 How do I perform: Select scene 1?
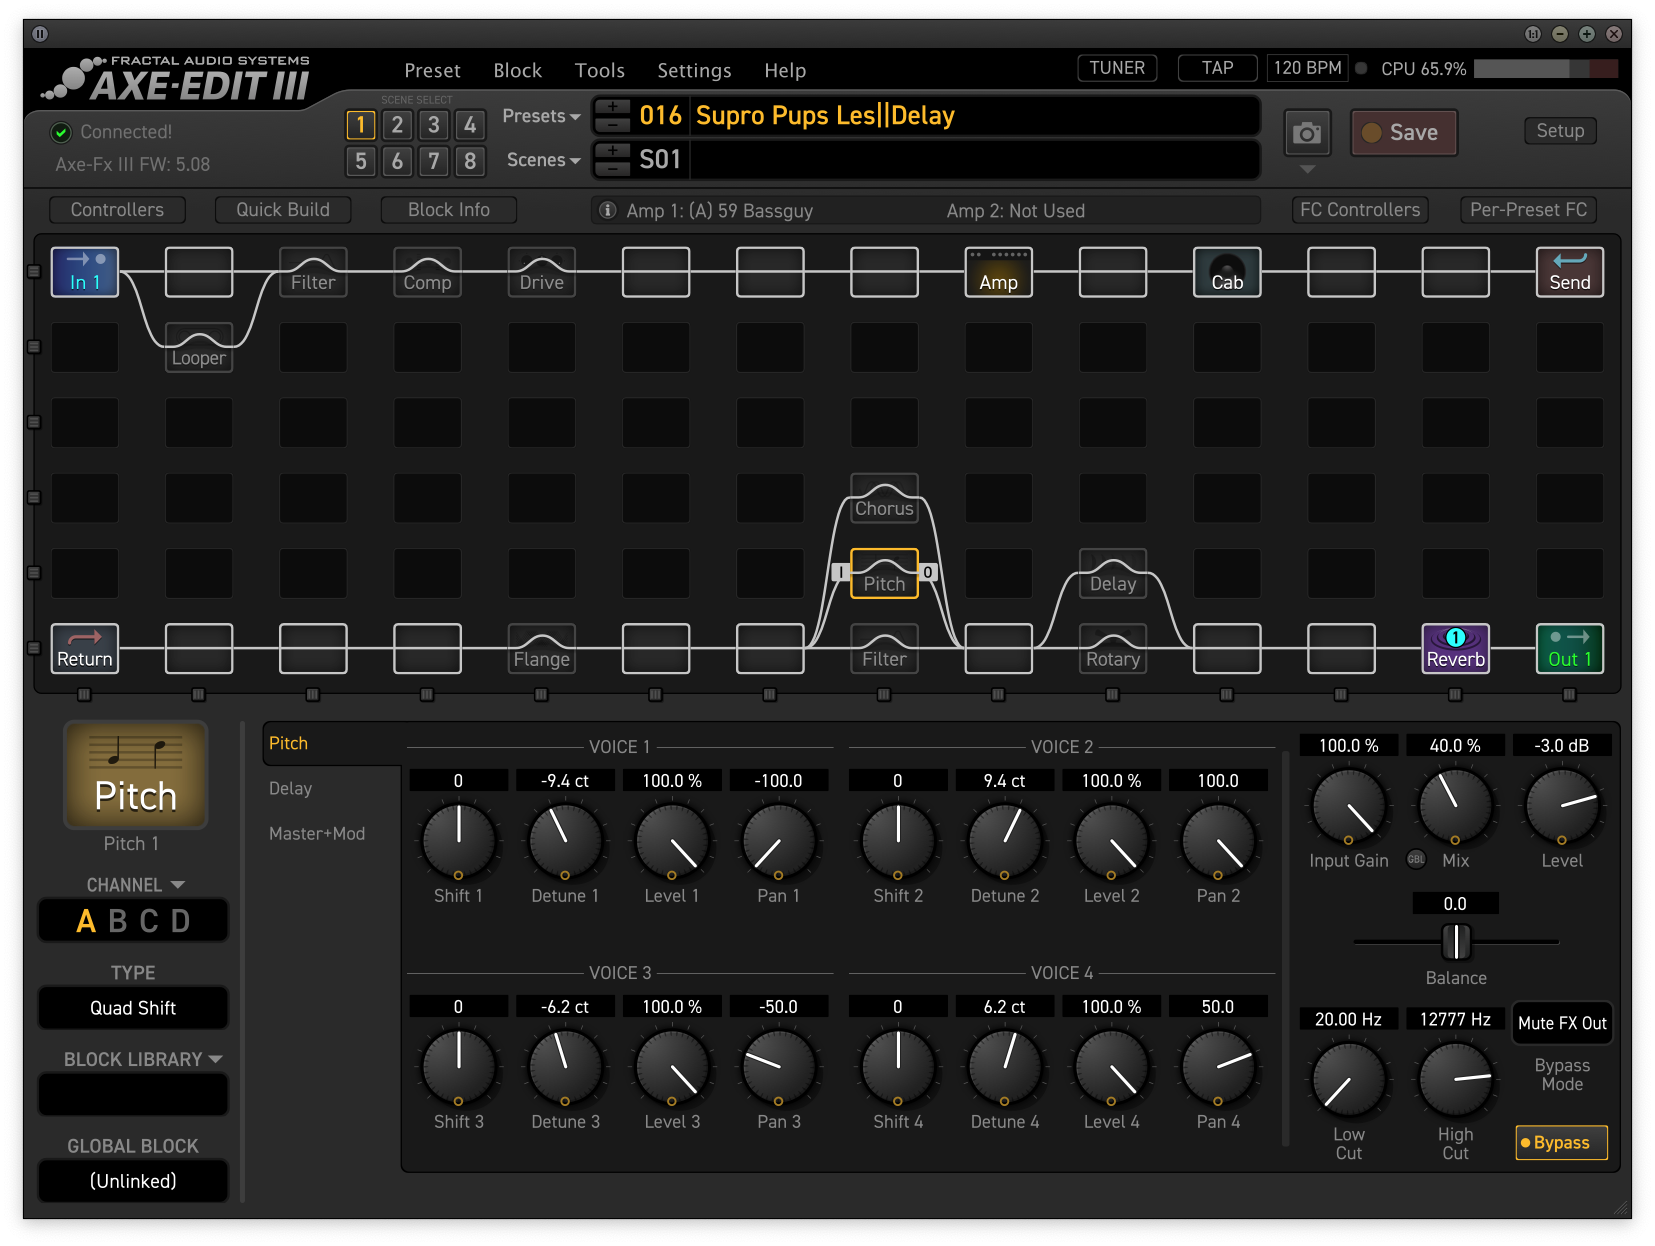(361, 125)
